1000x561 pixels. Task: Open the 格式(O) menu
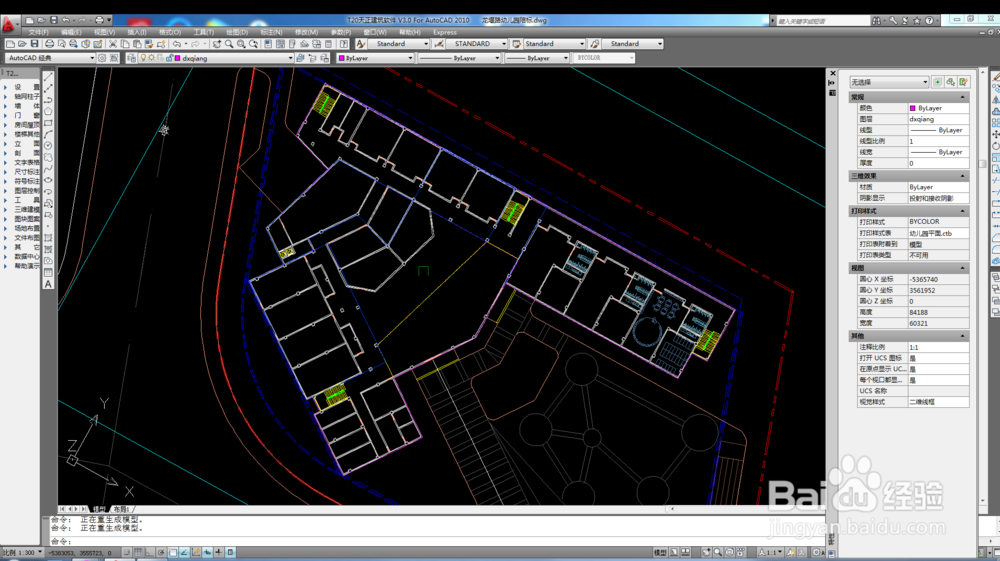coord(170,32)
